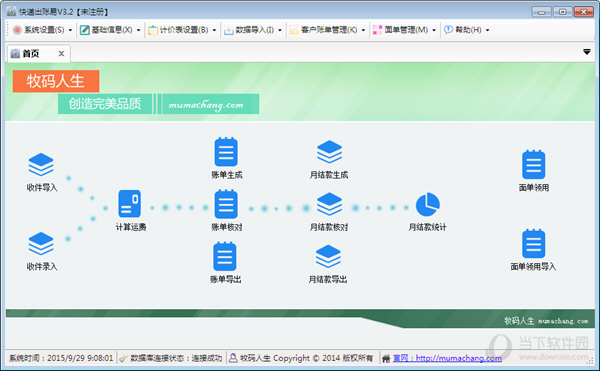This screenshot has height=371, width=600.
Task: Click the home icon in status bar
Action: coord(386,358)
